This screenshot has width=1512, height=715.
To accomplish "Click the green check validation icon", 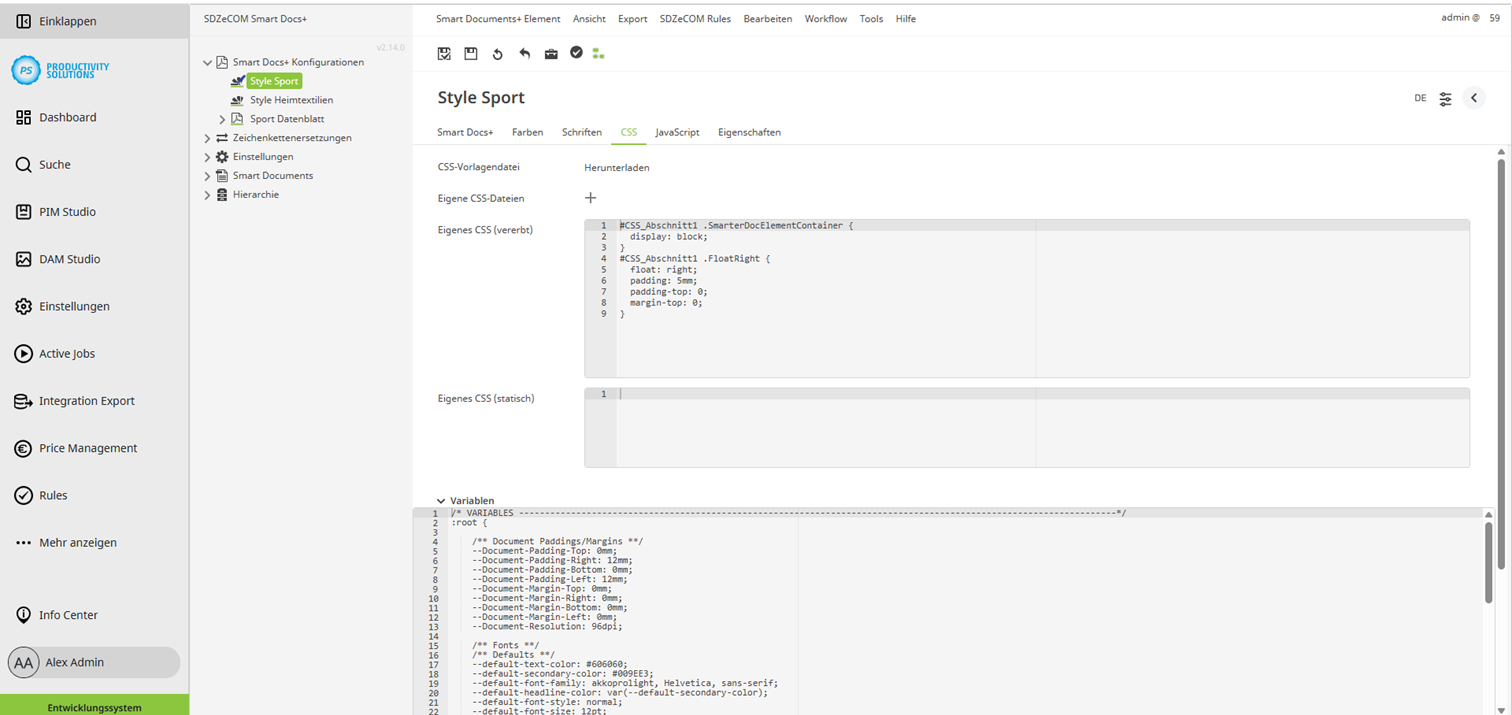I will [577, 54].
